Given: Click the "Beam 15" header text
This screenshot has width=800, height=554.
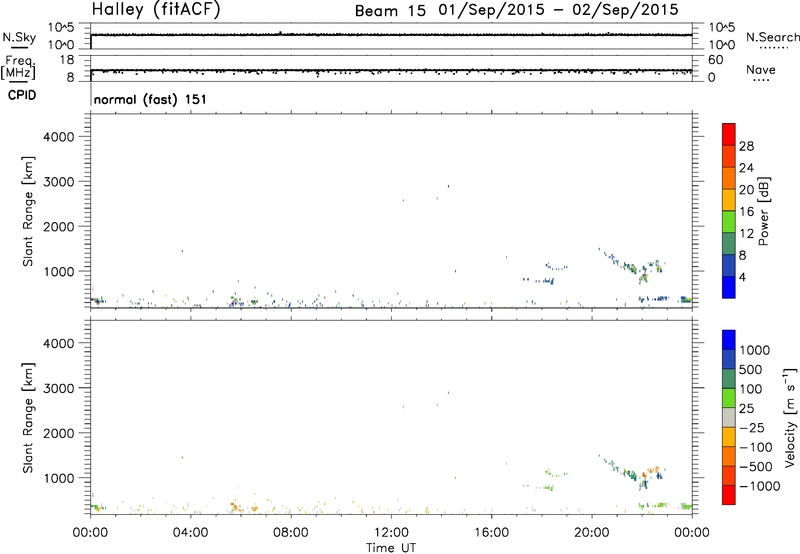Looking at the screenshot, I should (390, 11).
